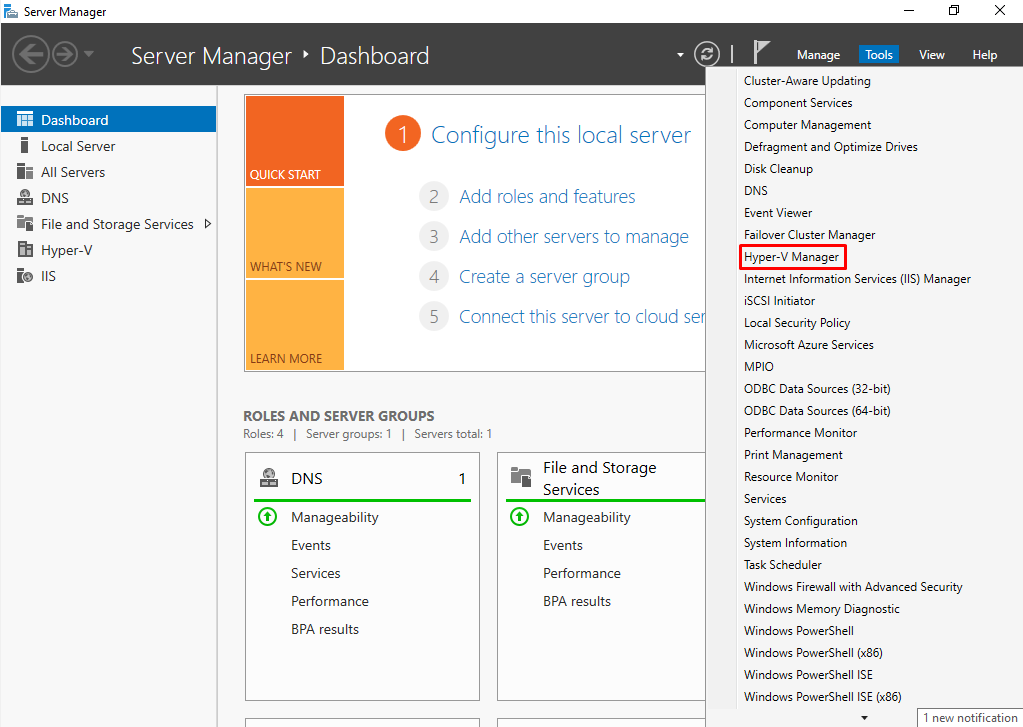Select Dashboard in the navigation pane
The image size is (1023, 727).
[108, 119]
